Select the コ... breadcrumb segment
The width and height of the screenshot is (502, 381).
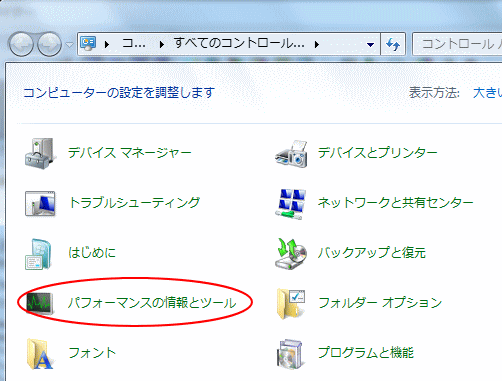pyautogui.click(x=134, y=43)
